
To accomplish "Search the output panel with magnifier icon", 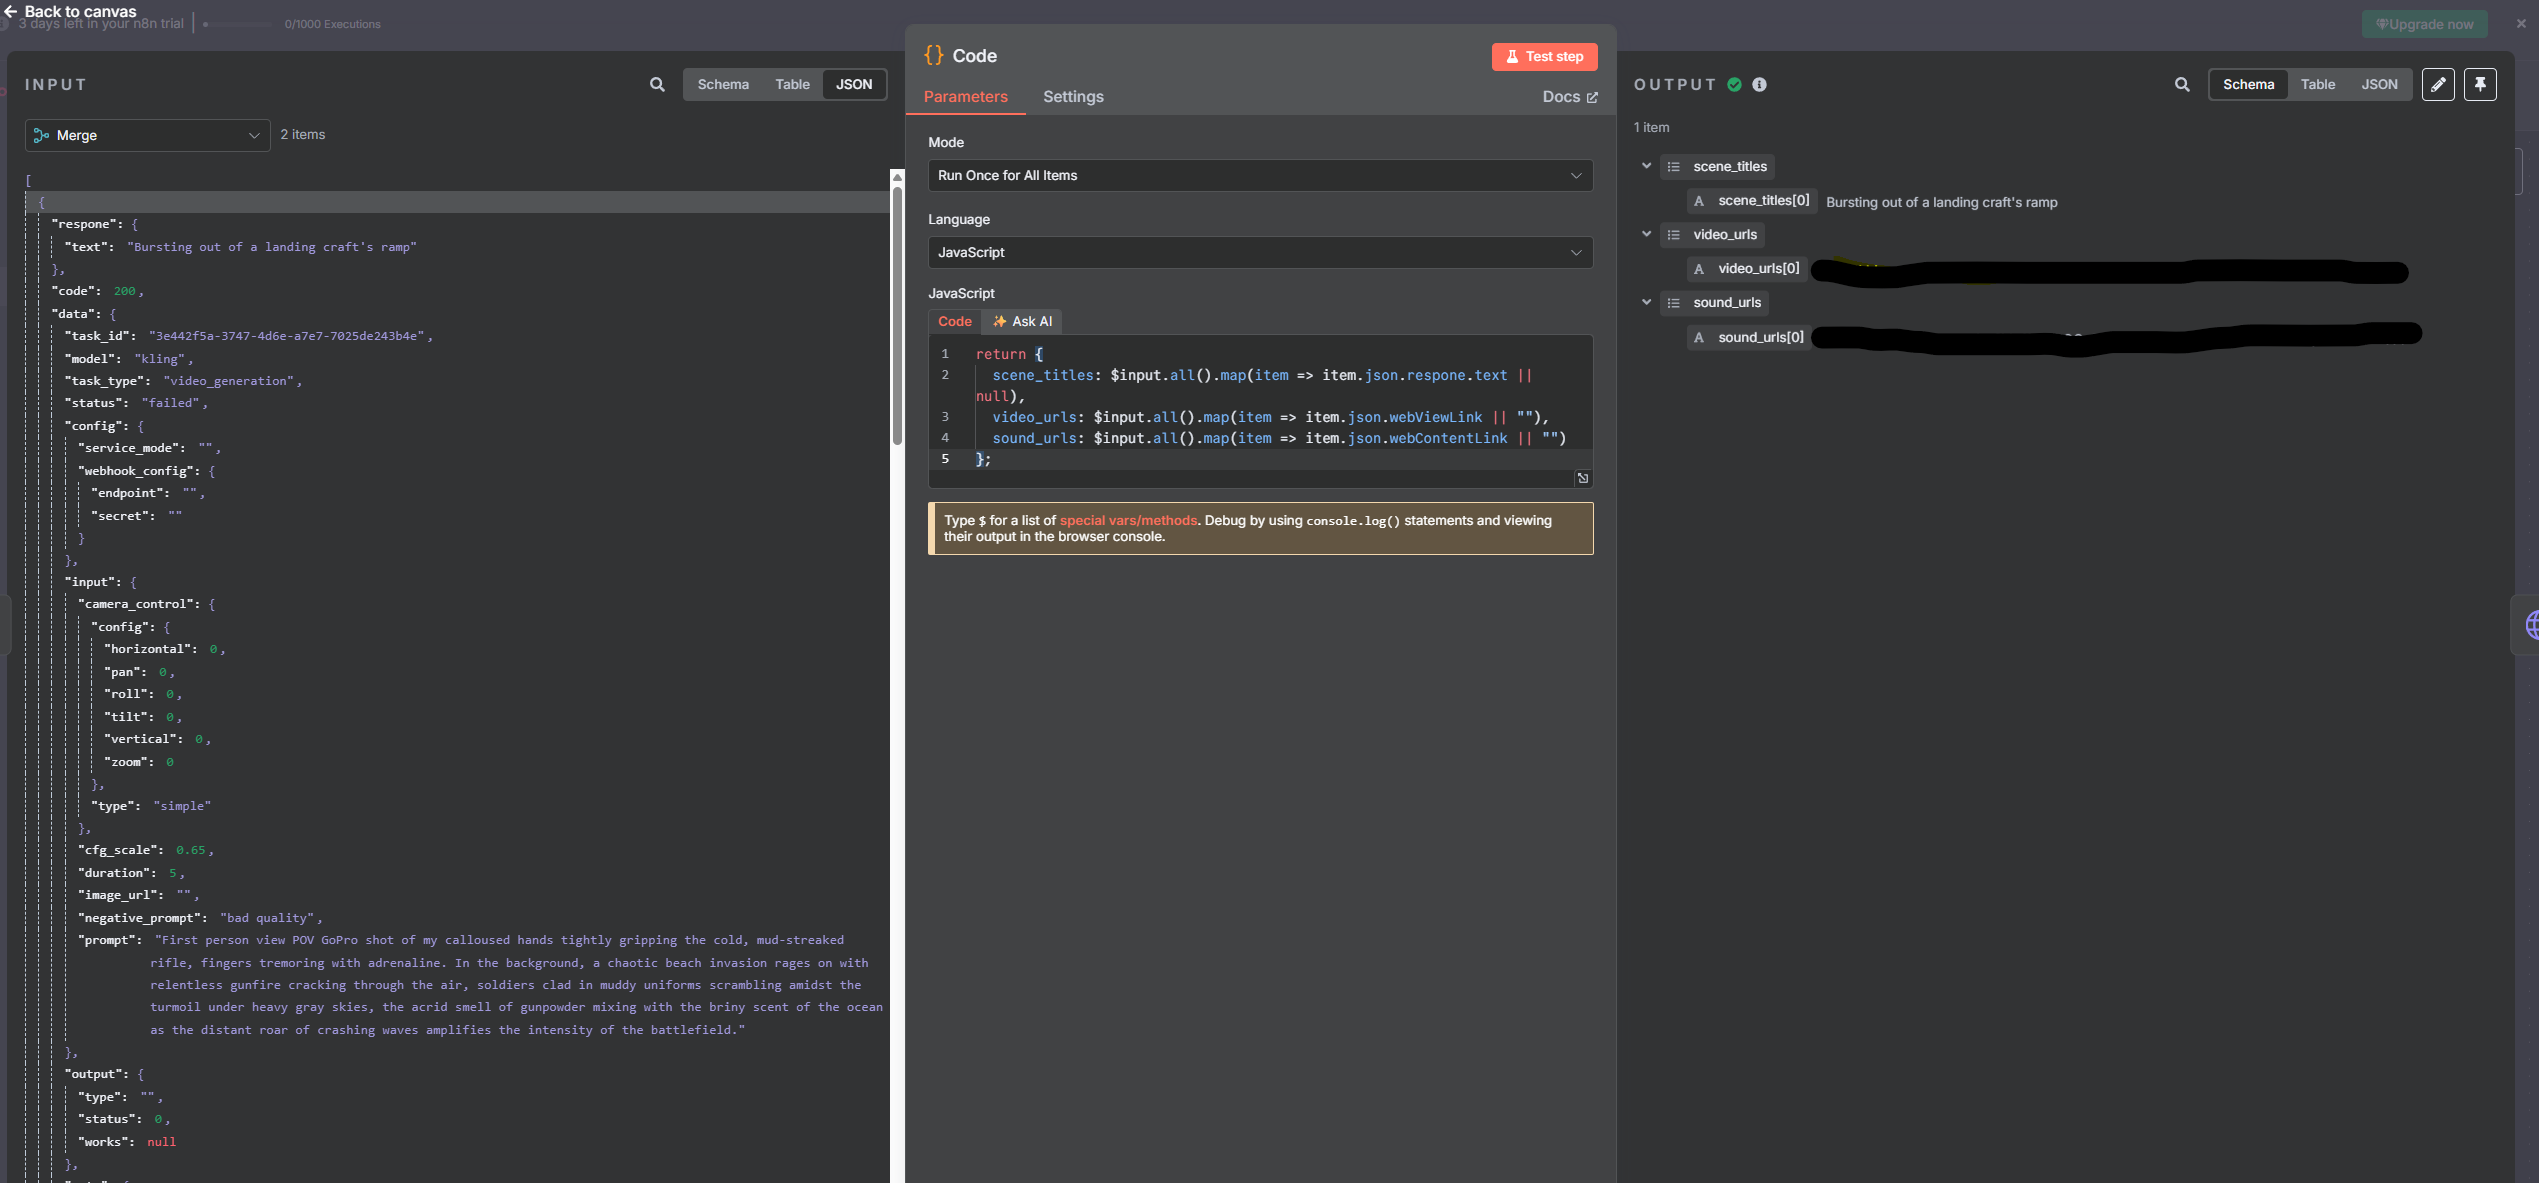I will click(2182, 85).
